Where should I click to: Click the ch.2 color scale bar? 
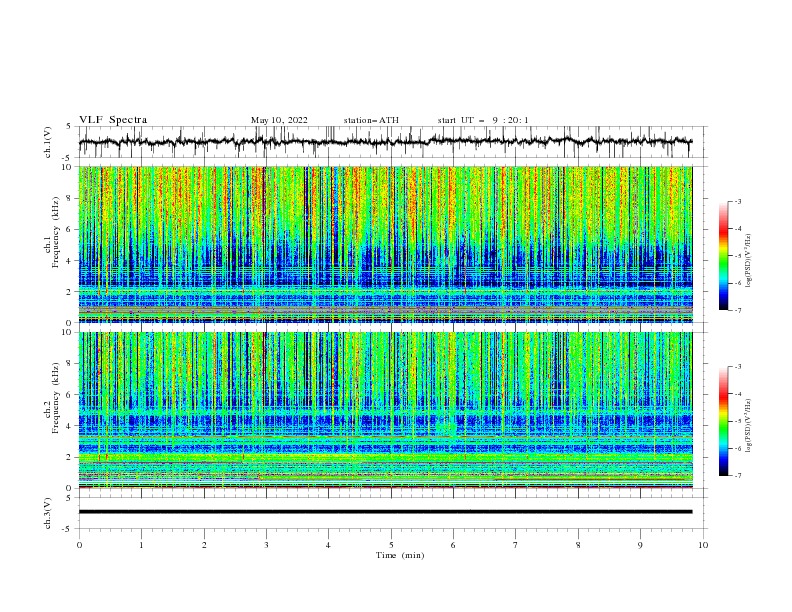click(x=723, y=421)
